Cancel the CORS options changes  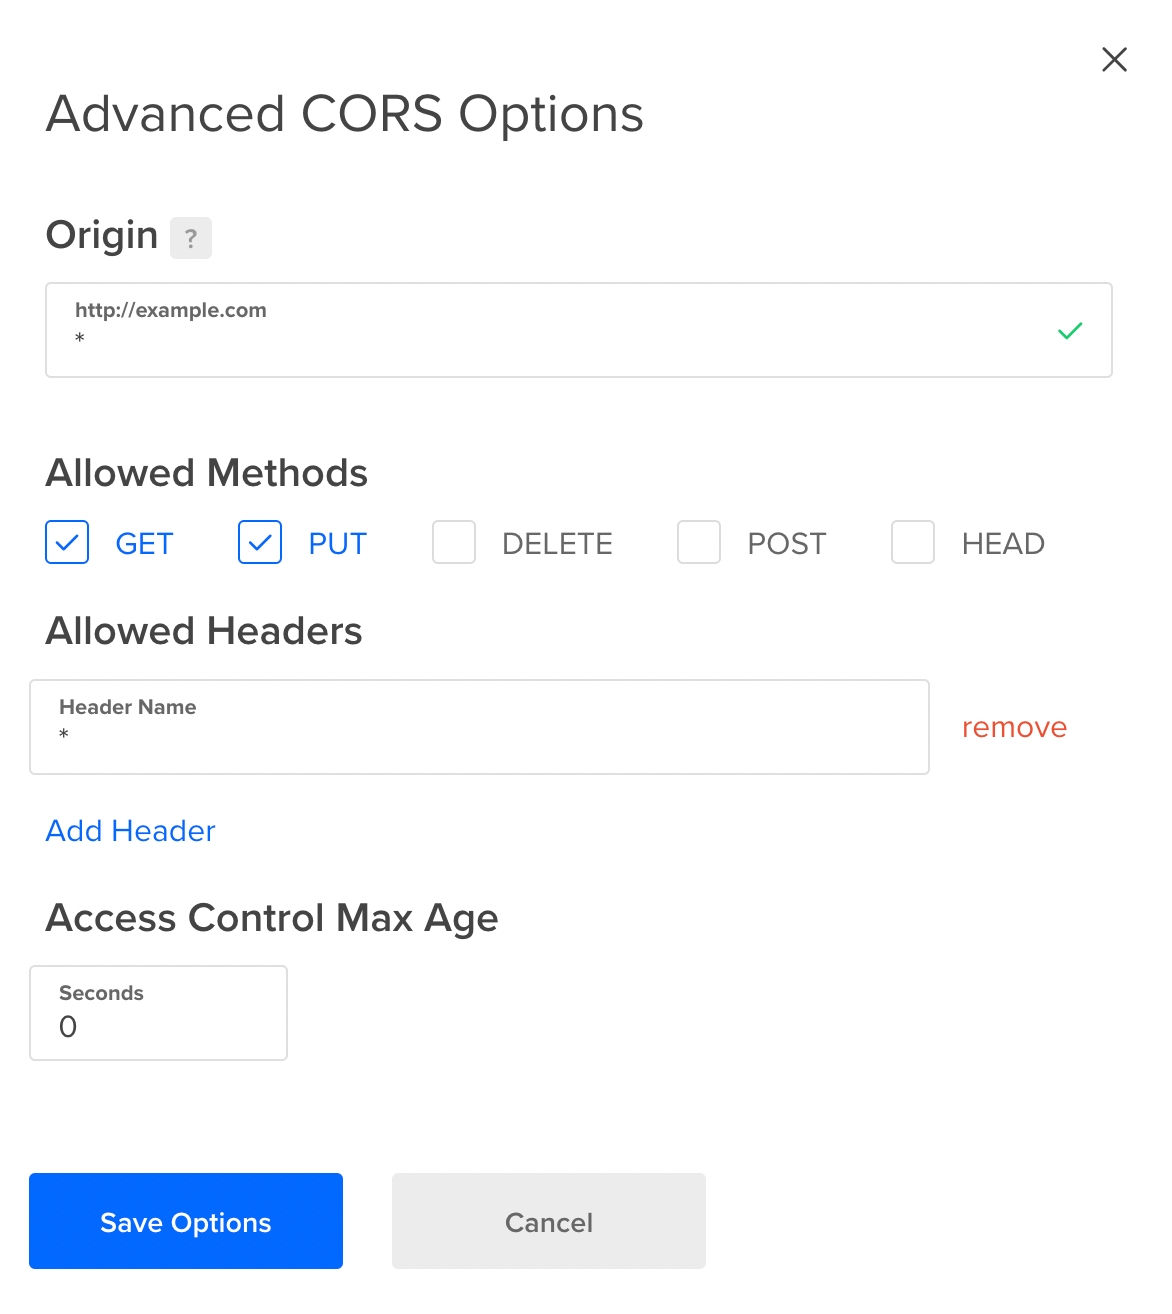pos(549,1222)
